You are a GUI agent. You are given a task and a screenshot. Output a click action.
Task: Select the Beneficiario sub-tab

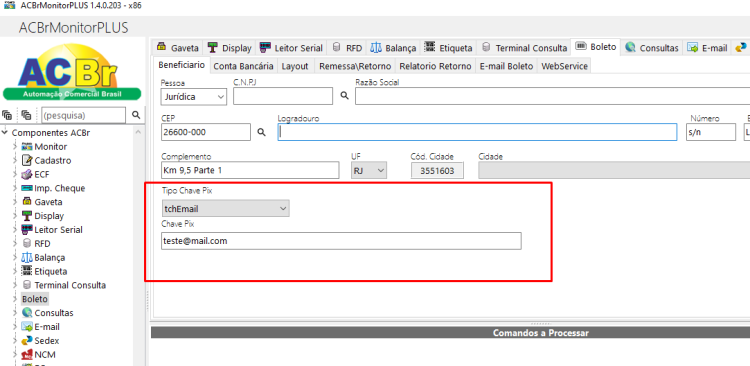coord(182,65)
